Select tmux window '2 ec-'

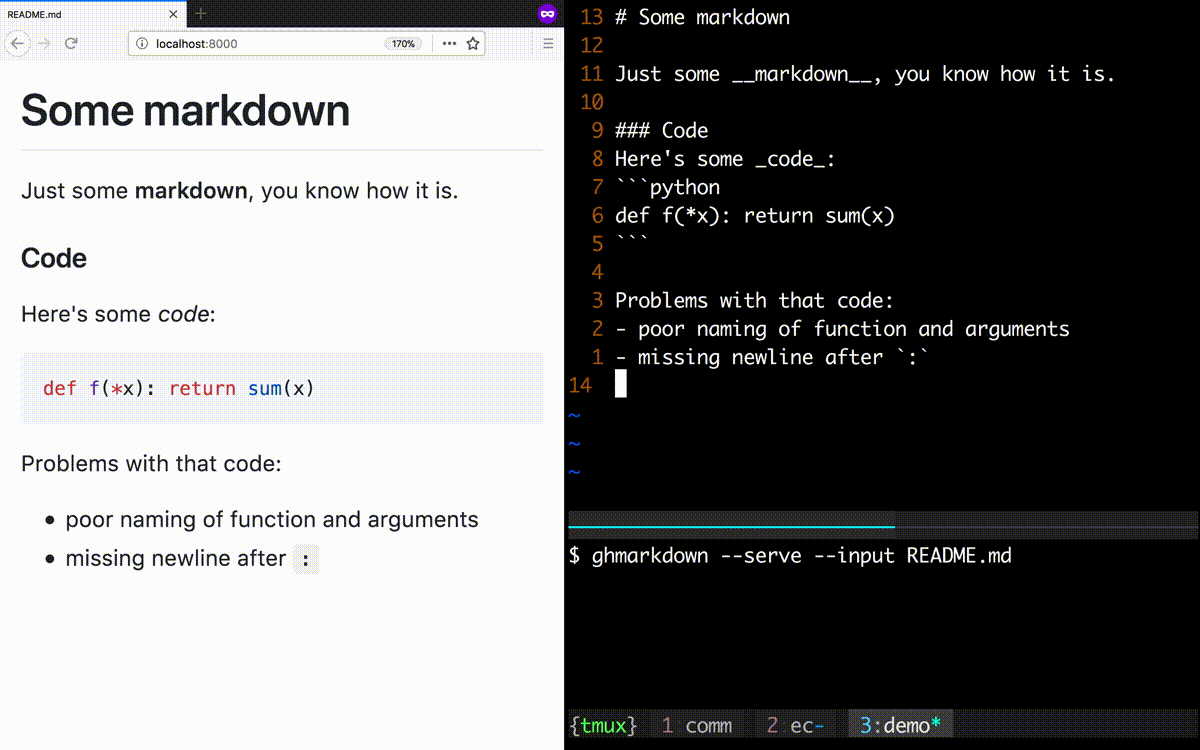[x=795, y=726]
